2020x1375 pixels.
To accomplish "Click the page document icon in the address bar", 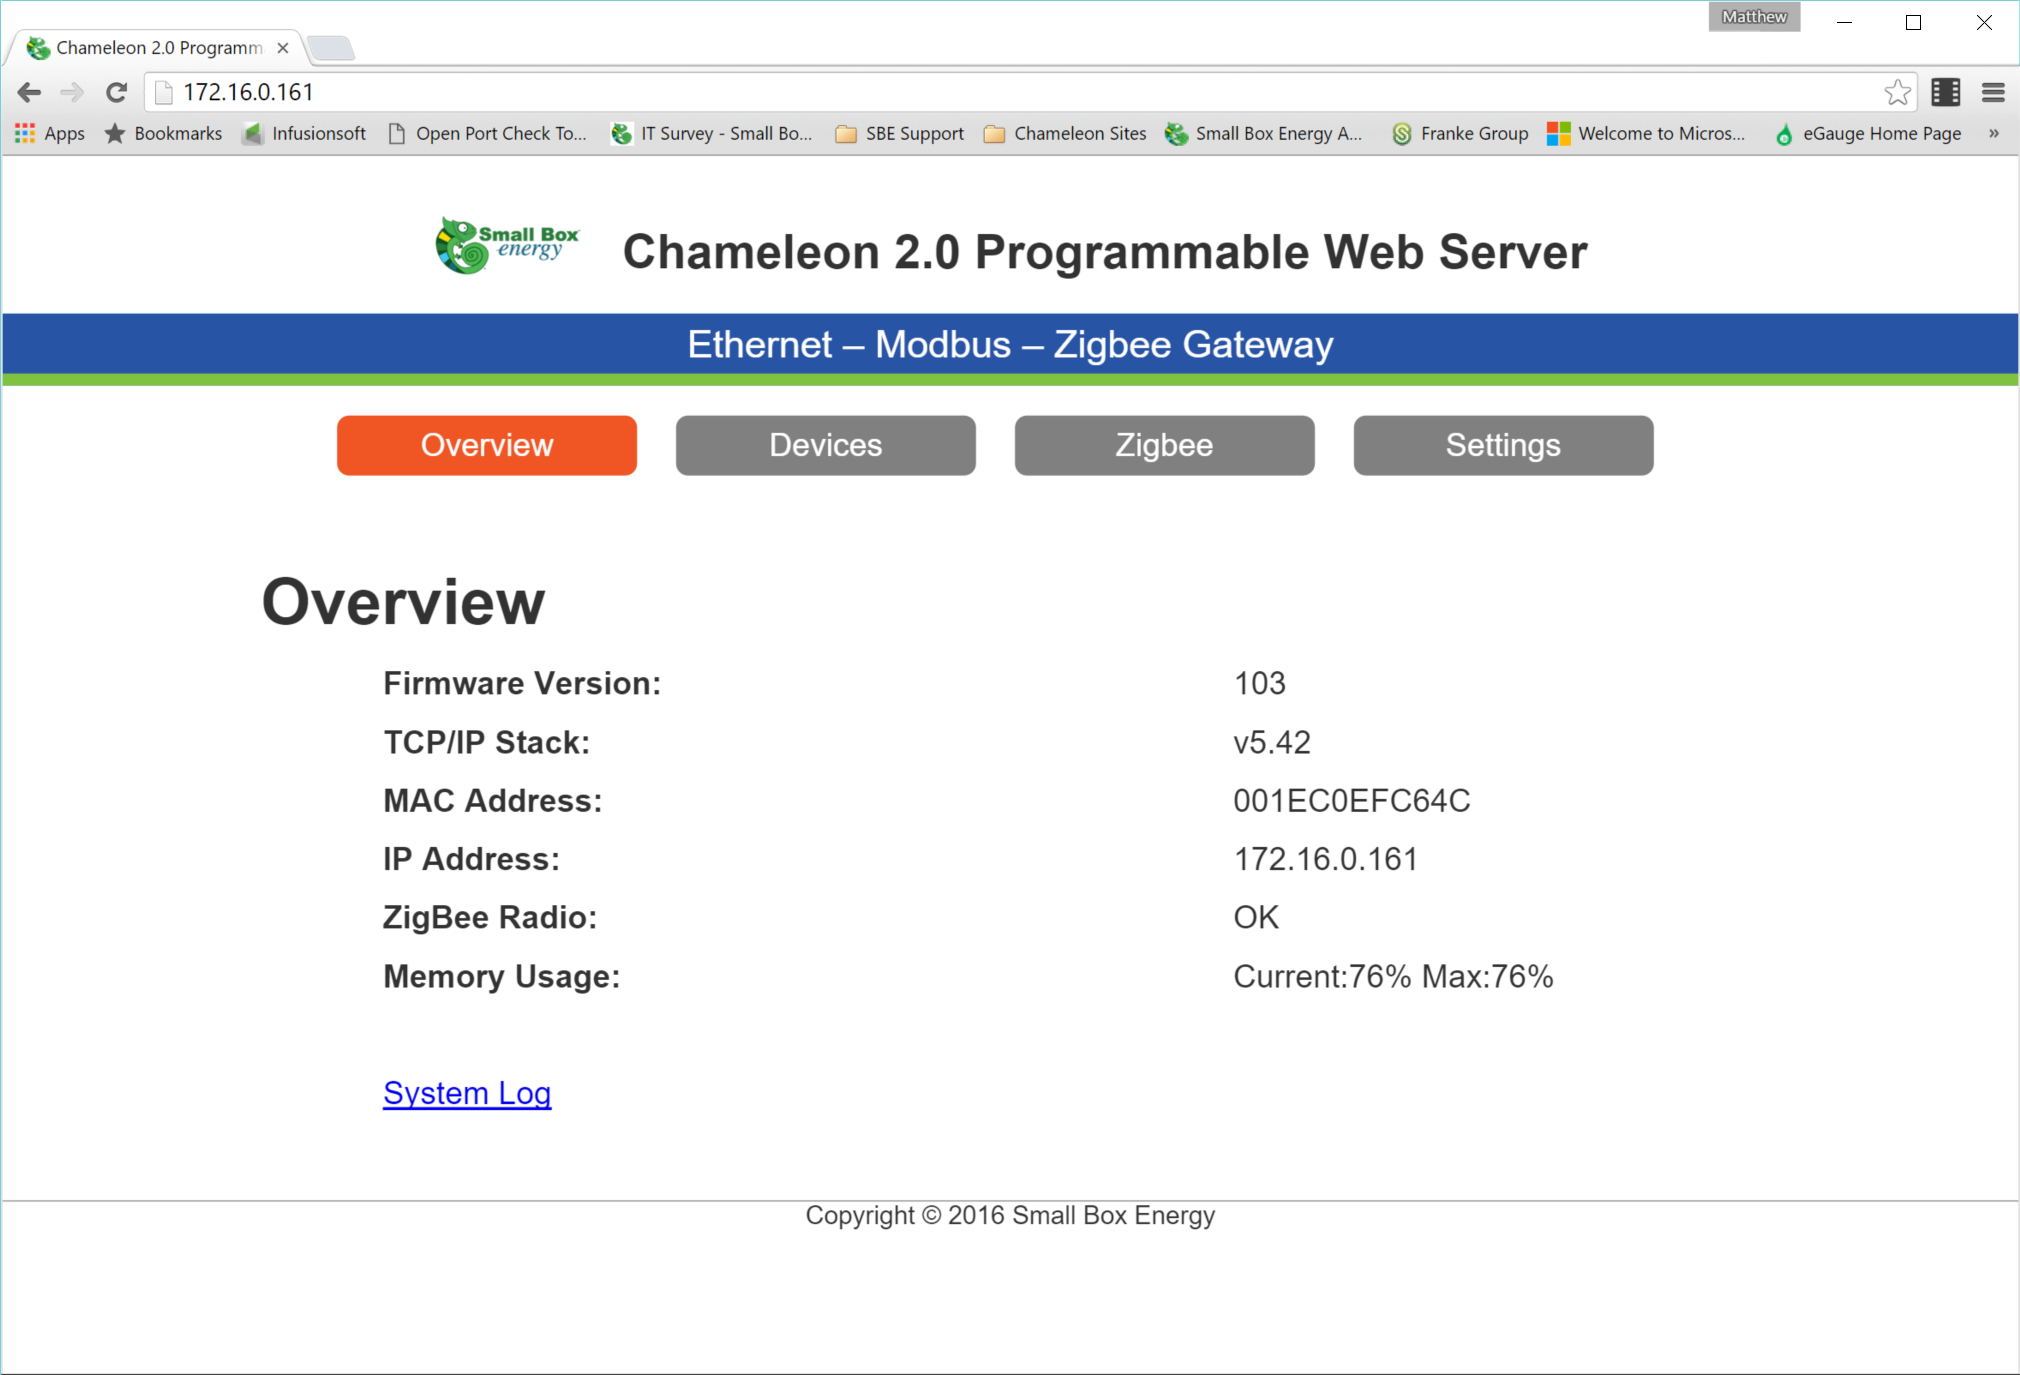I will [164, 92].
